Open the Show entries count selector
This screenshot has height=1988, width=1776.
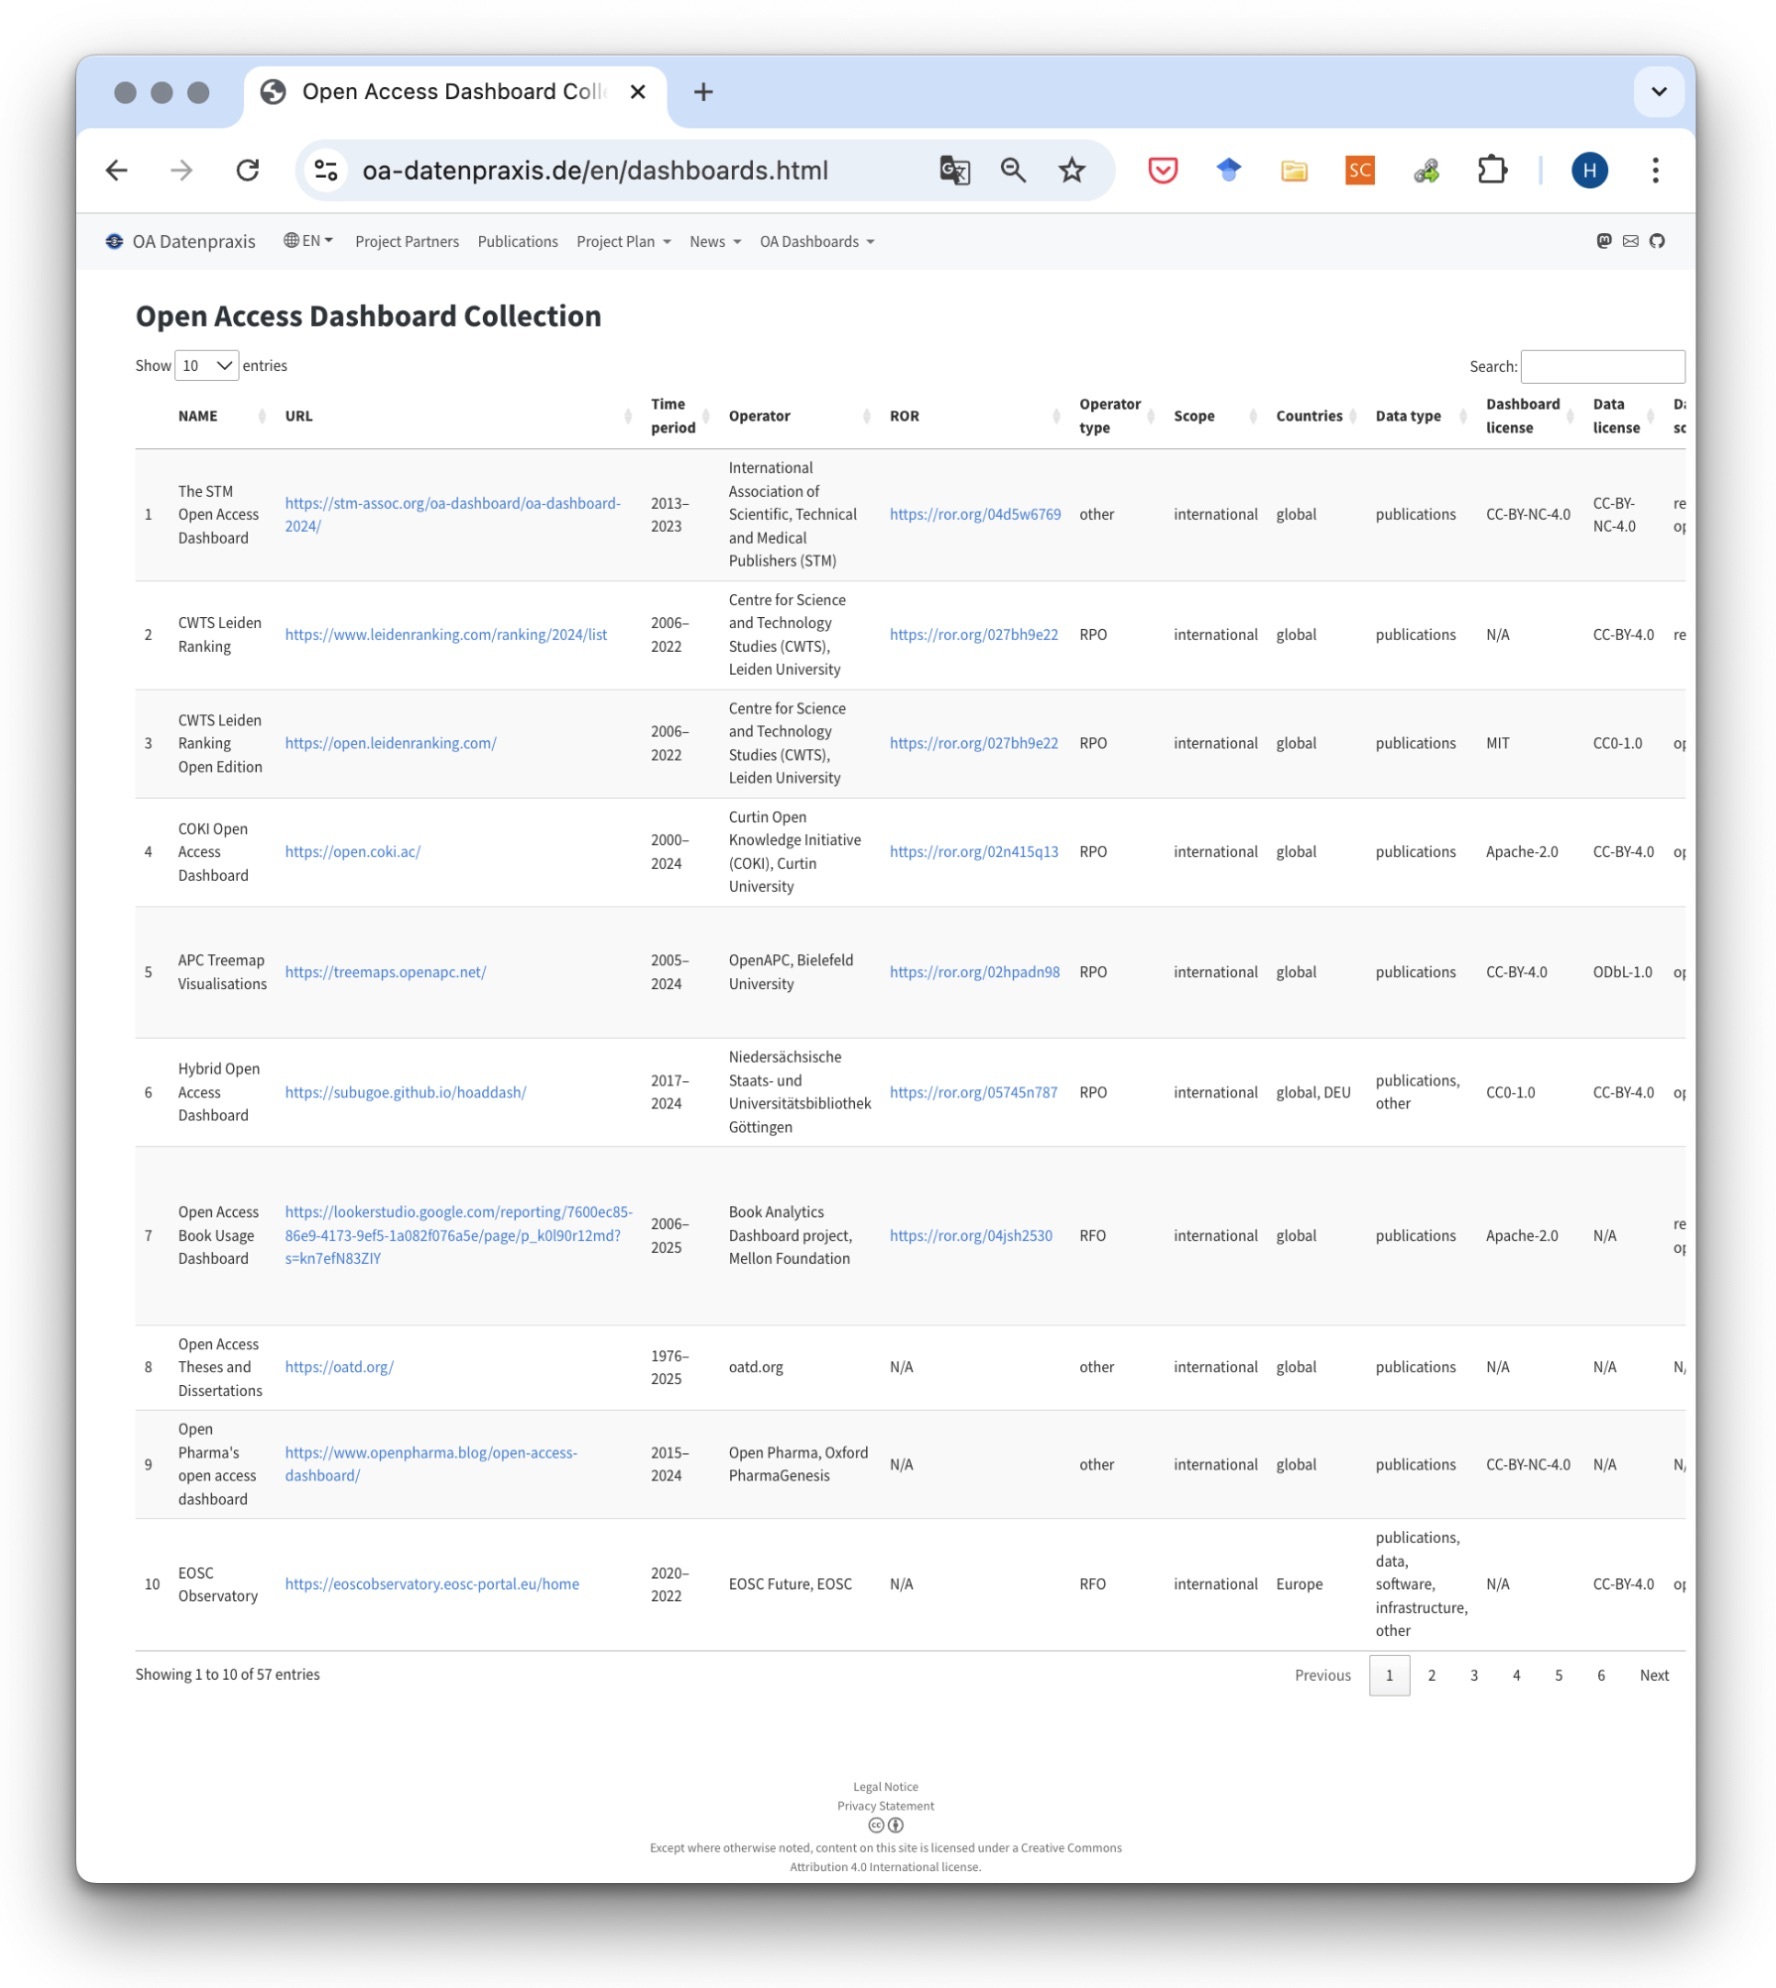point(206,366)
